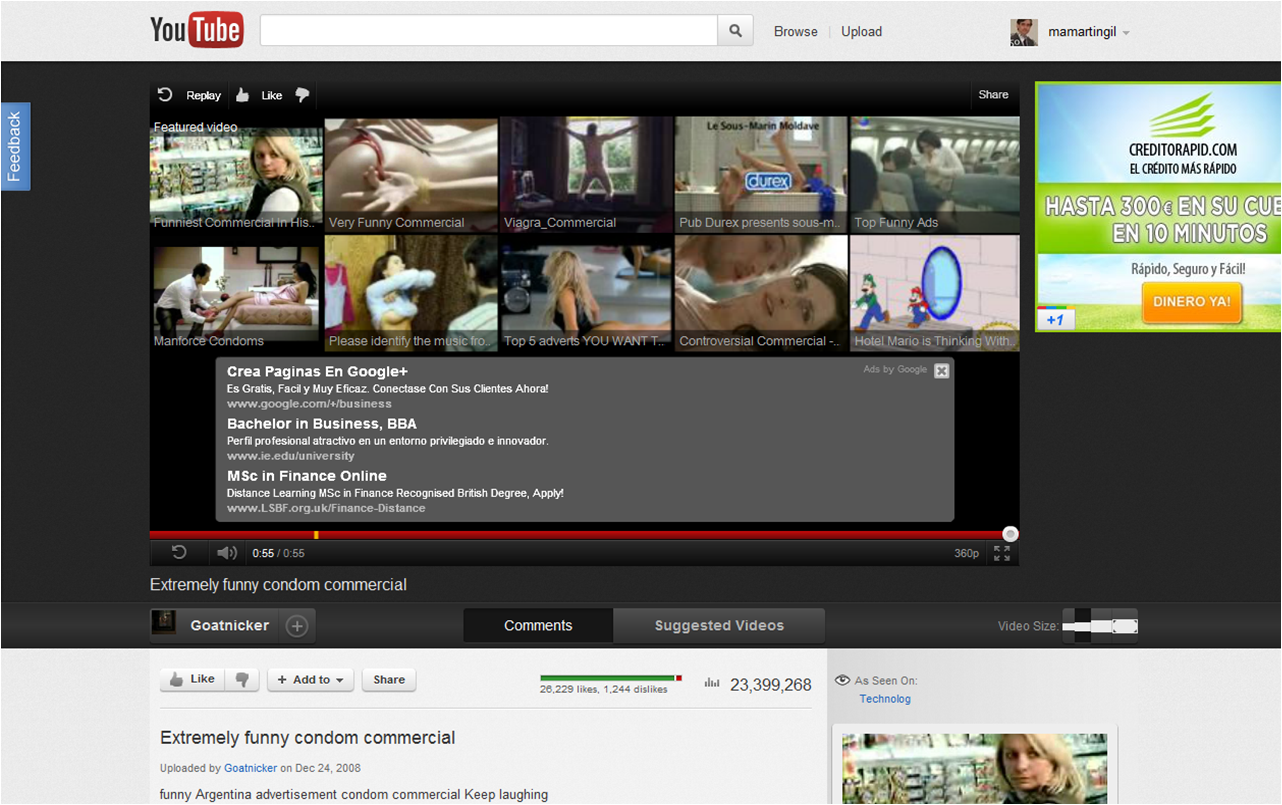
Task: Switch to the Comments tab
Action: (x=538, y=625)
